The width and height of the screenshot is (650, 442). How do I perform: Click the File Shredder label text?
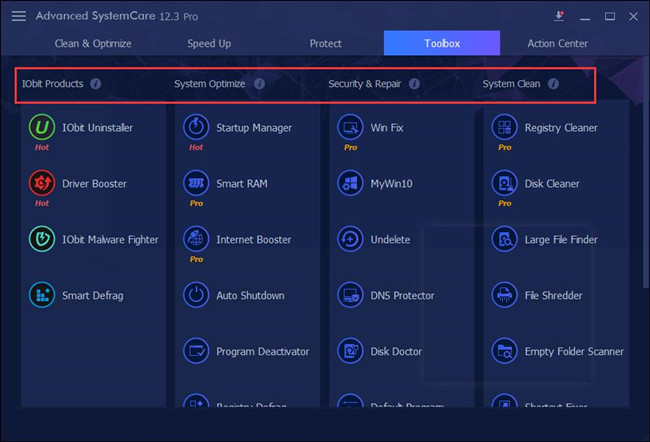(x=553, y=296)
